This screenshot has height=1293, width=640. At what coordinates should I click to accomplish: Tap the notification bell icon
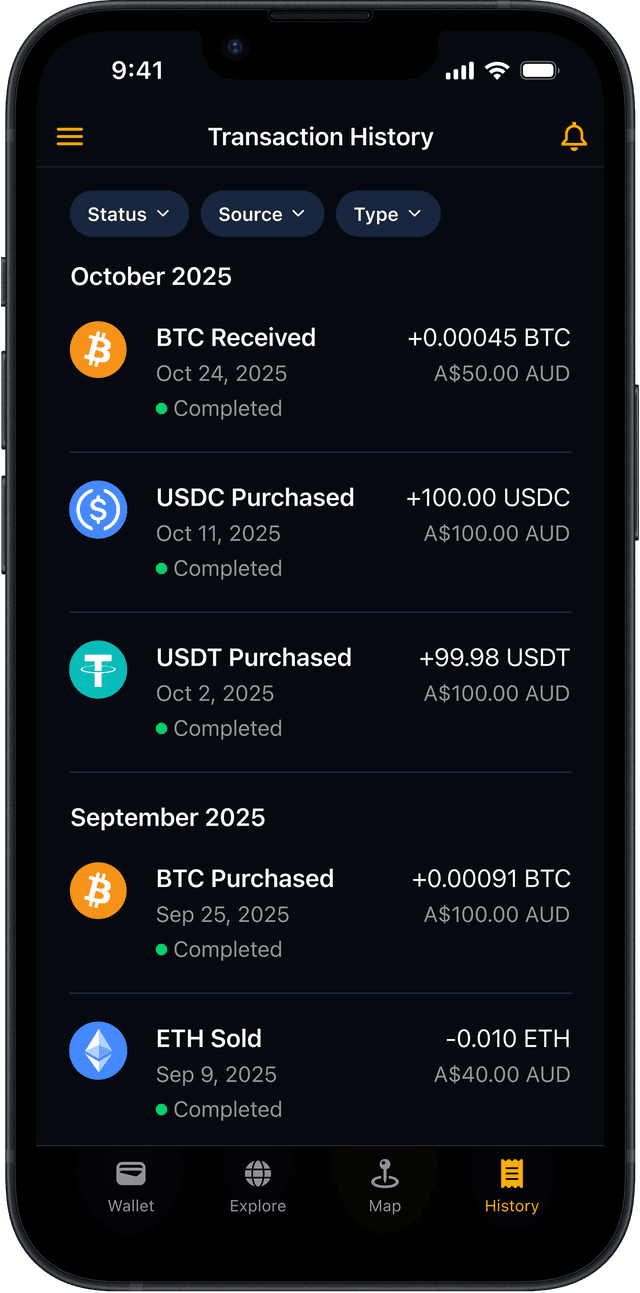[574, 137]
